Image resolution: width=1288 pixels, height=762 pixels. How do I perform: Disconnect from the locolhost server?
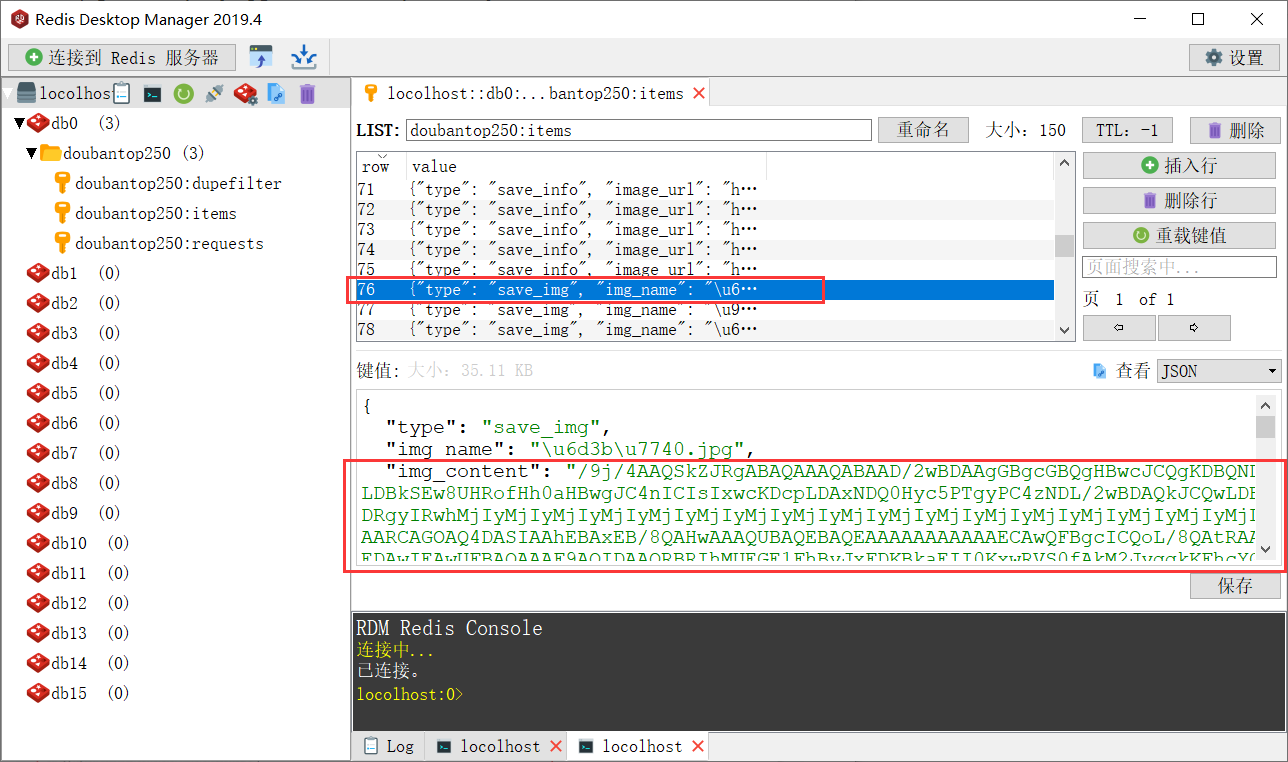coord(214,94)
